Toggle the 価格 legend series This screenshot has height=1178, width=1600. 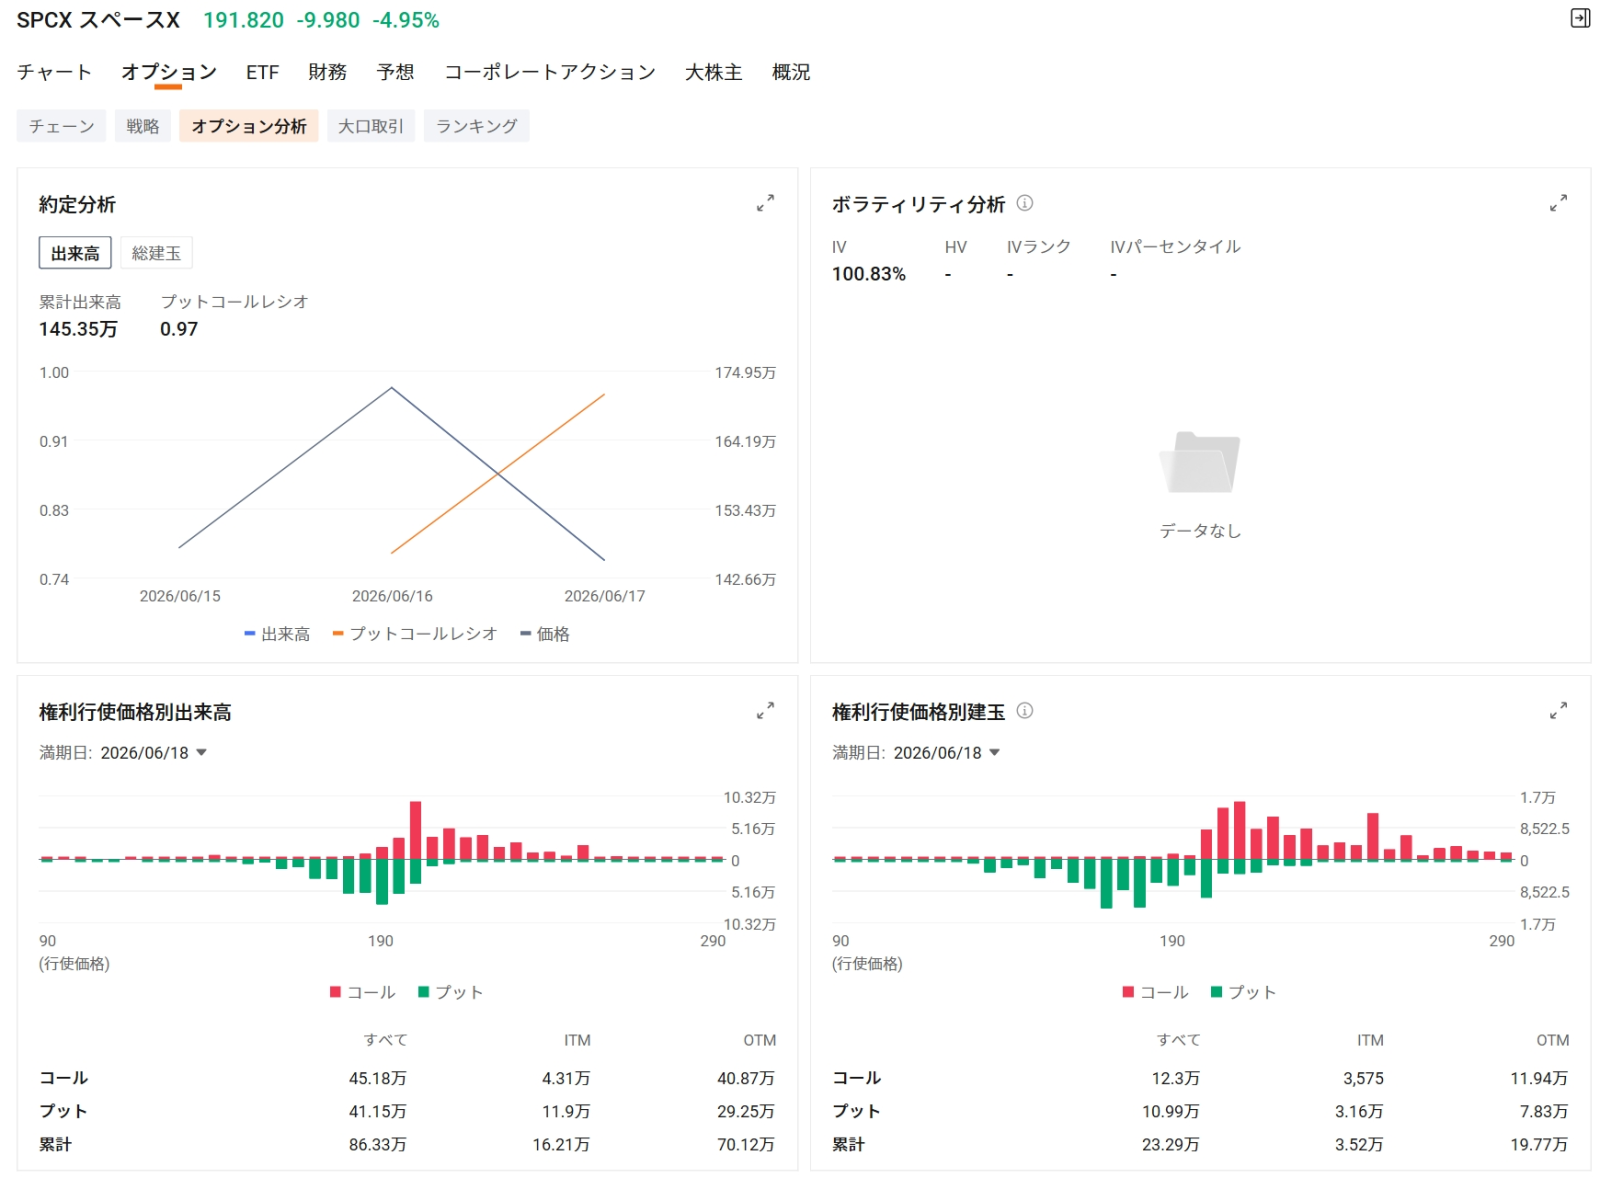(x=545, y=634)
